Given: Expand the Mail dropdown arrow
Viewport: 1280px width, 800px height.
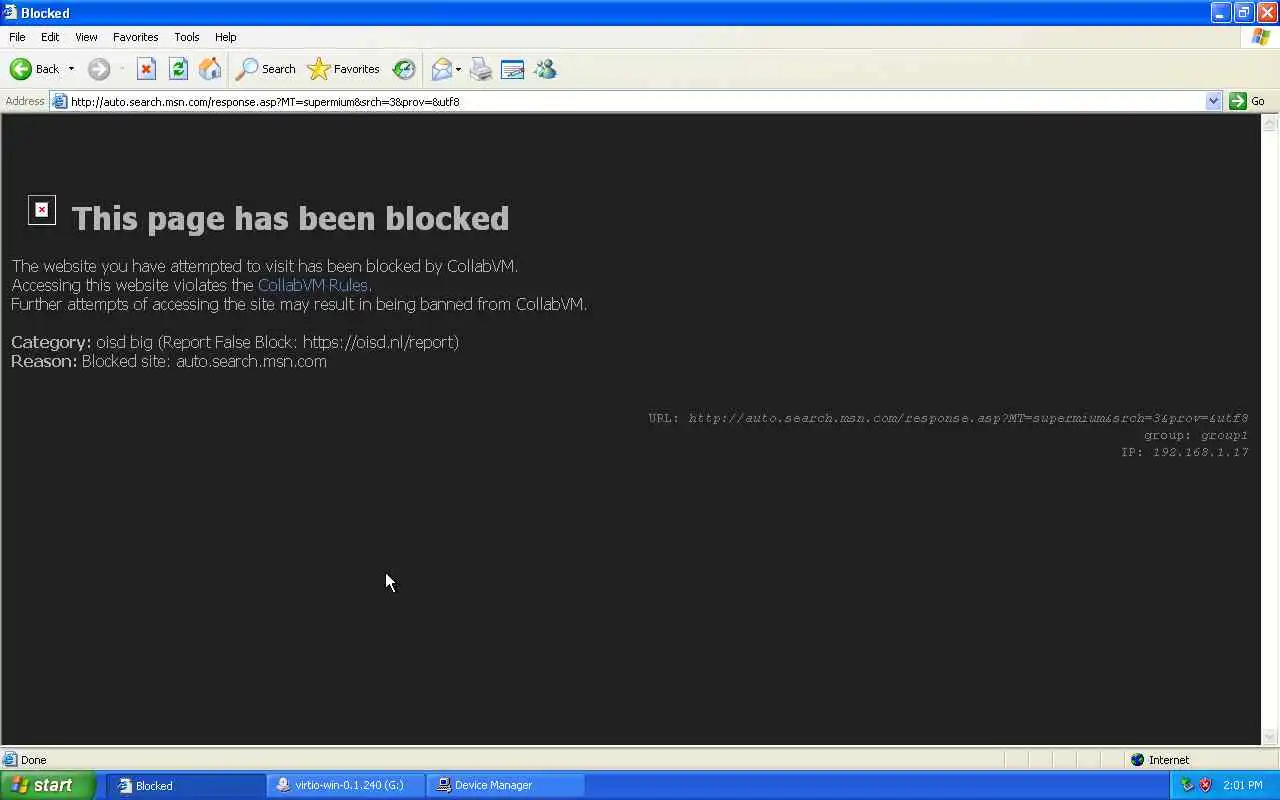Looking at the screenshot, I should tap(458, 69).
